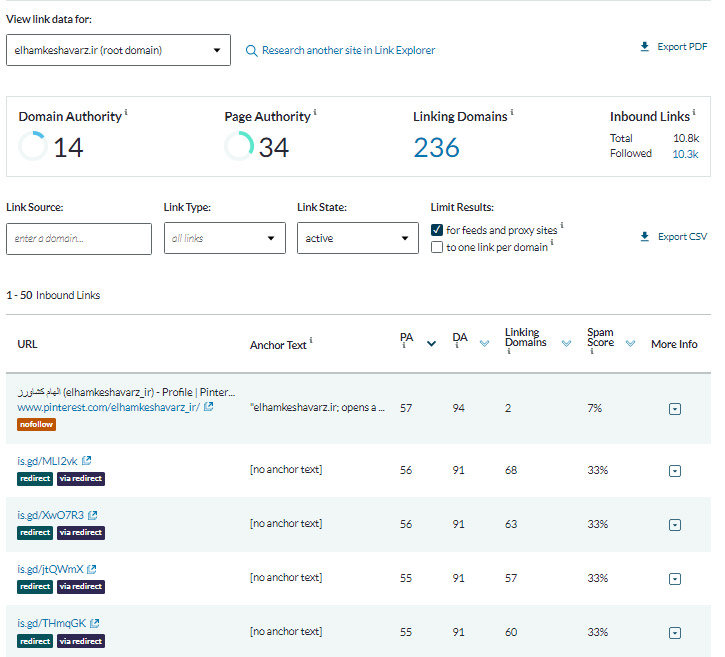
Task: Sort by PA column arrow
Action: (x=431, y=344)
